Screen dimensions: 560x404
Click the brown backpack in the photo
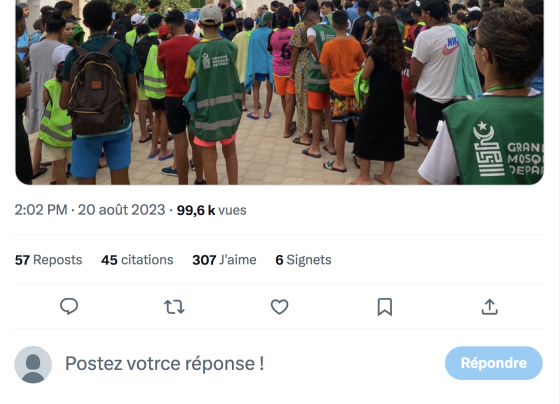tap(97, 88)
